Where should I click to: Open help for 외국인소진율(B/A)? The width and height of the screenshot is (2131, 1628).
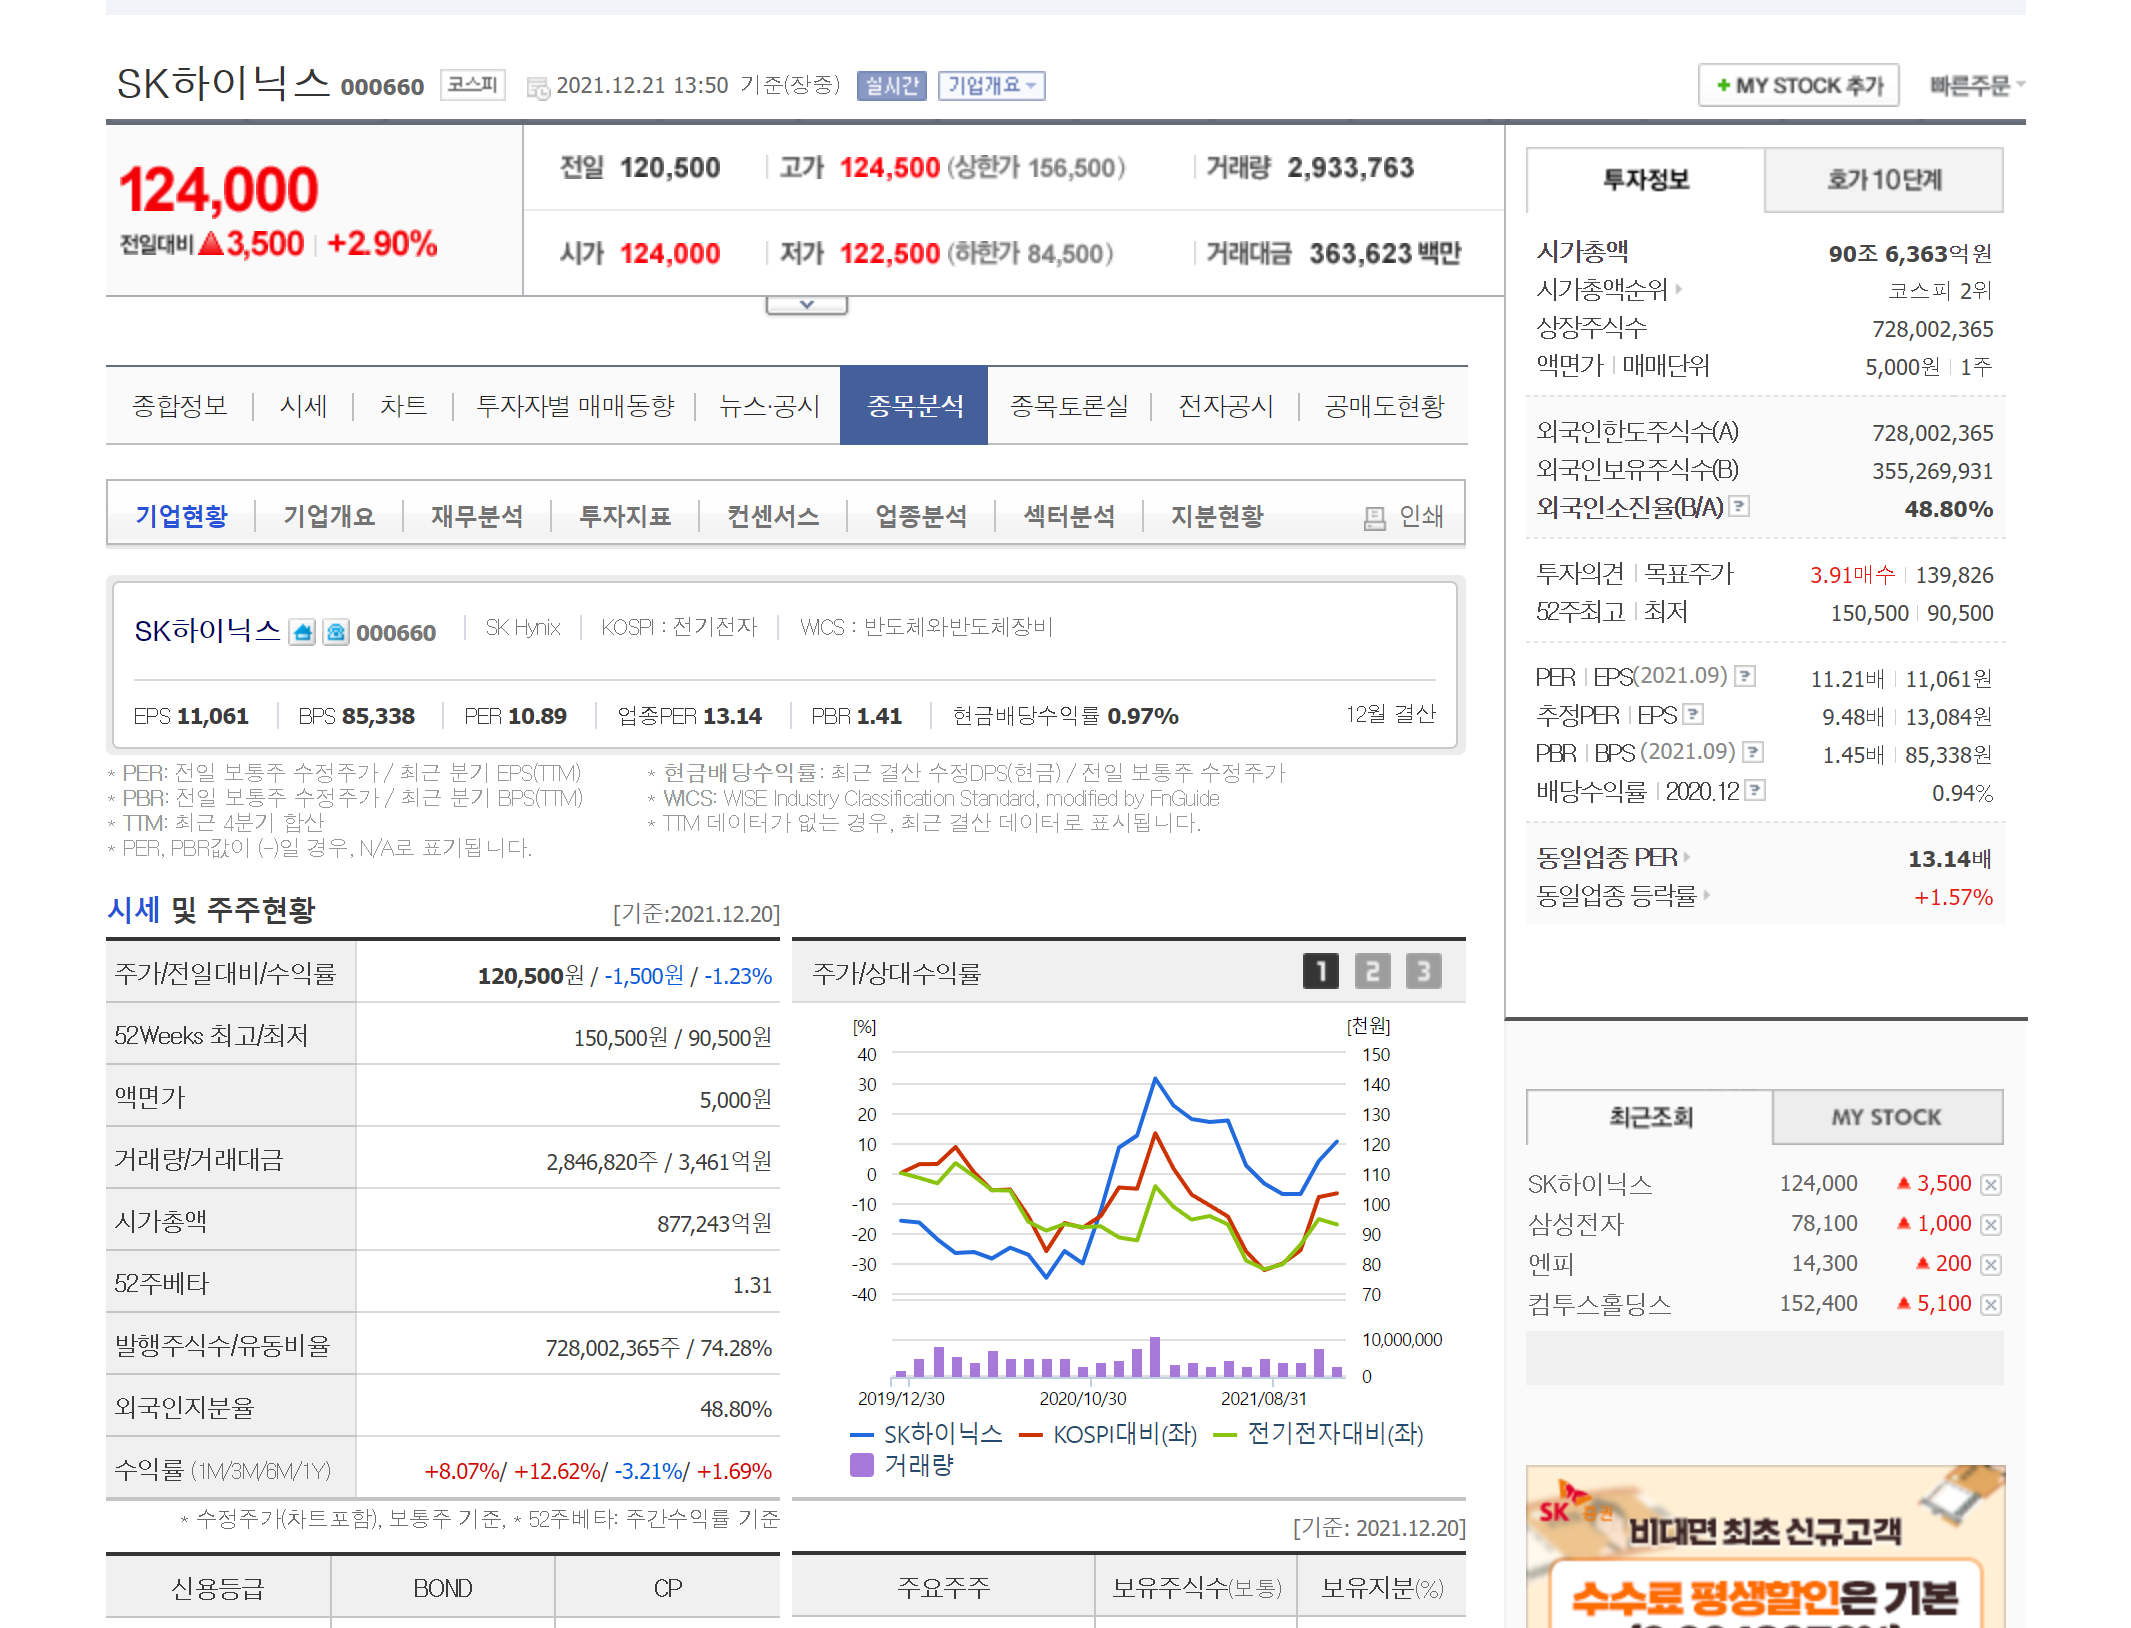tap(1740, 506)
